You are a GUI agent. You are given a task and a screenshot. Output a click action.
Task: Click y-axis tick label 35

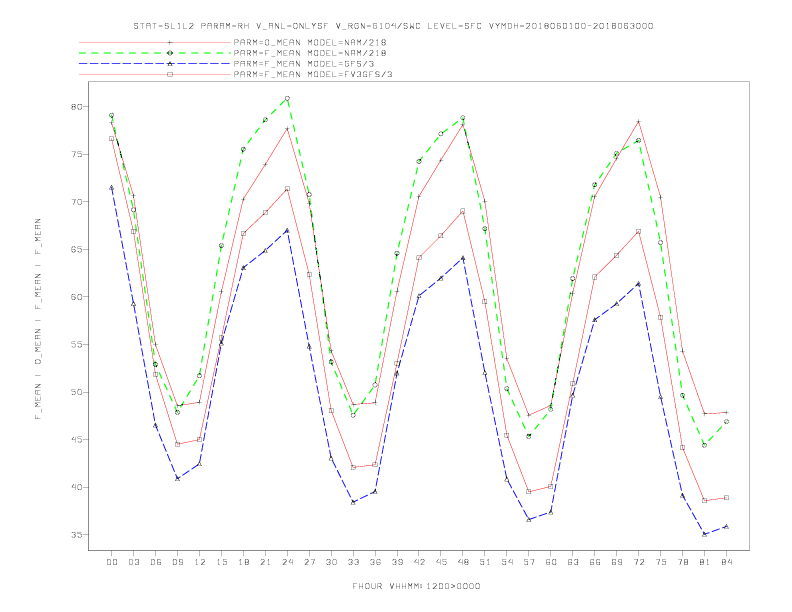[x=76, y=535]
